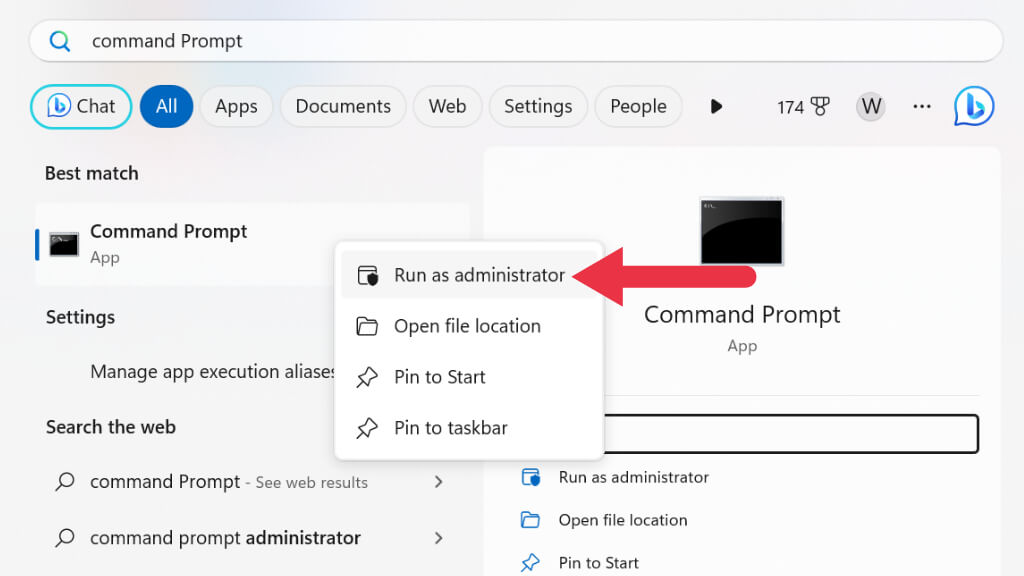The height and width of the screenshot is (576, 1024).
Task: Show more filter tabs with play arrow
Action: [x=716, y=106]
